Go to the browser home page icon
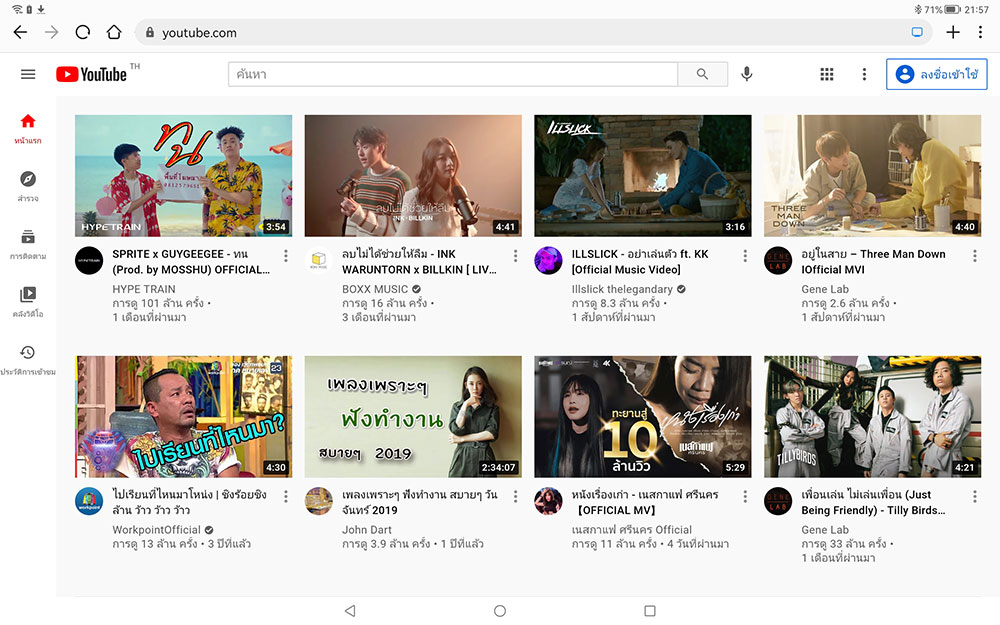This screenshot has width=1000, height=625. click(114, 32)
